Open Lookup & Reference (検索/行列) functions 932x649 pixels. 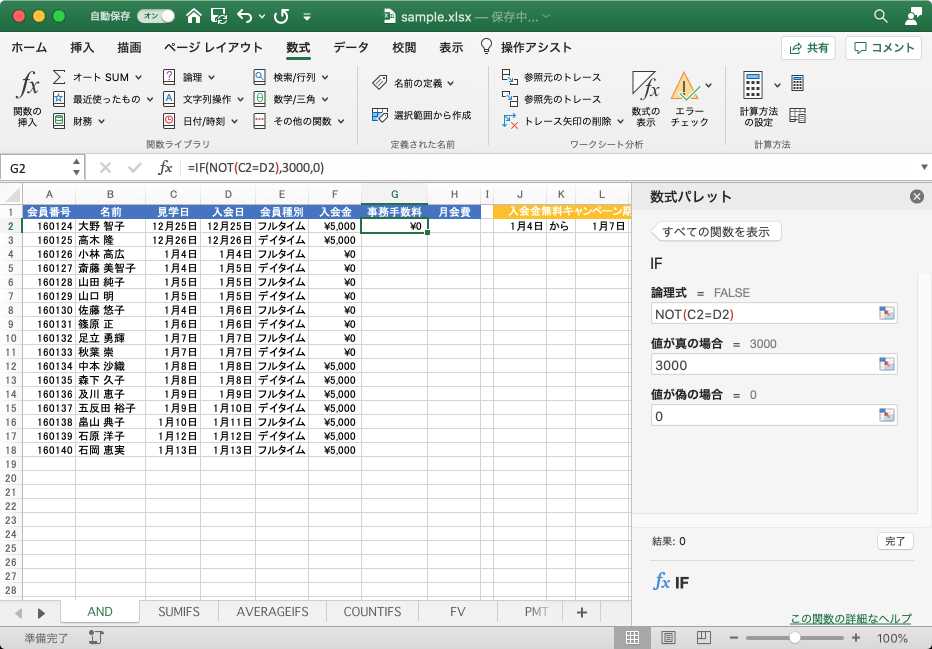tap(291, 77)
